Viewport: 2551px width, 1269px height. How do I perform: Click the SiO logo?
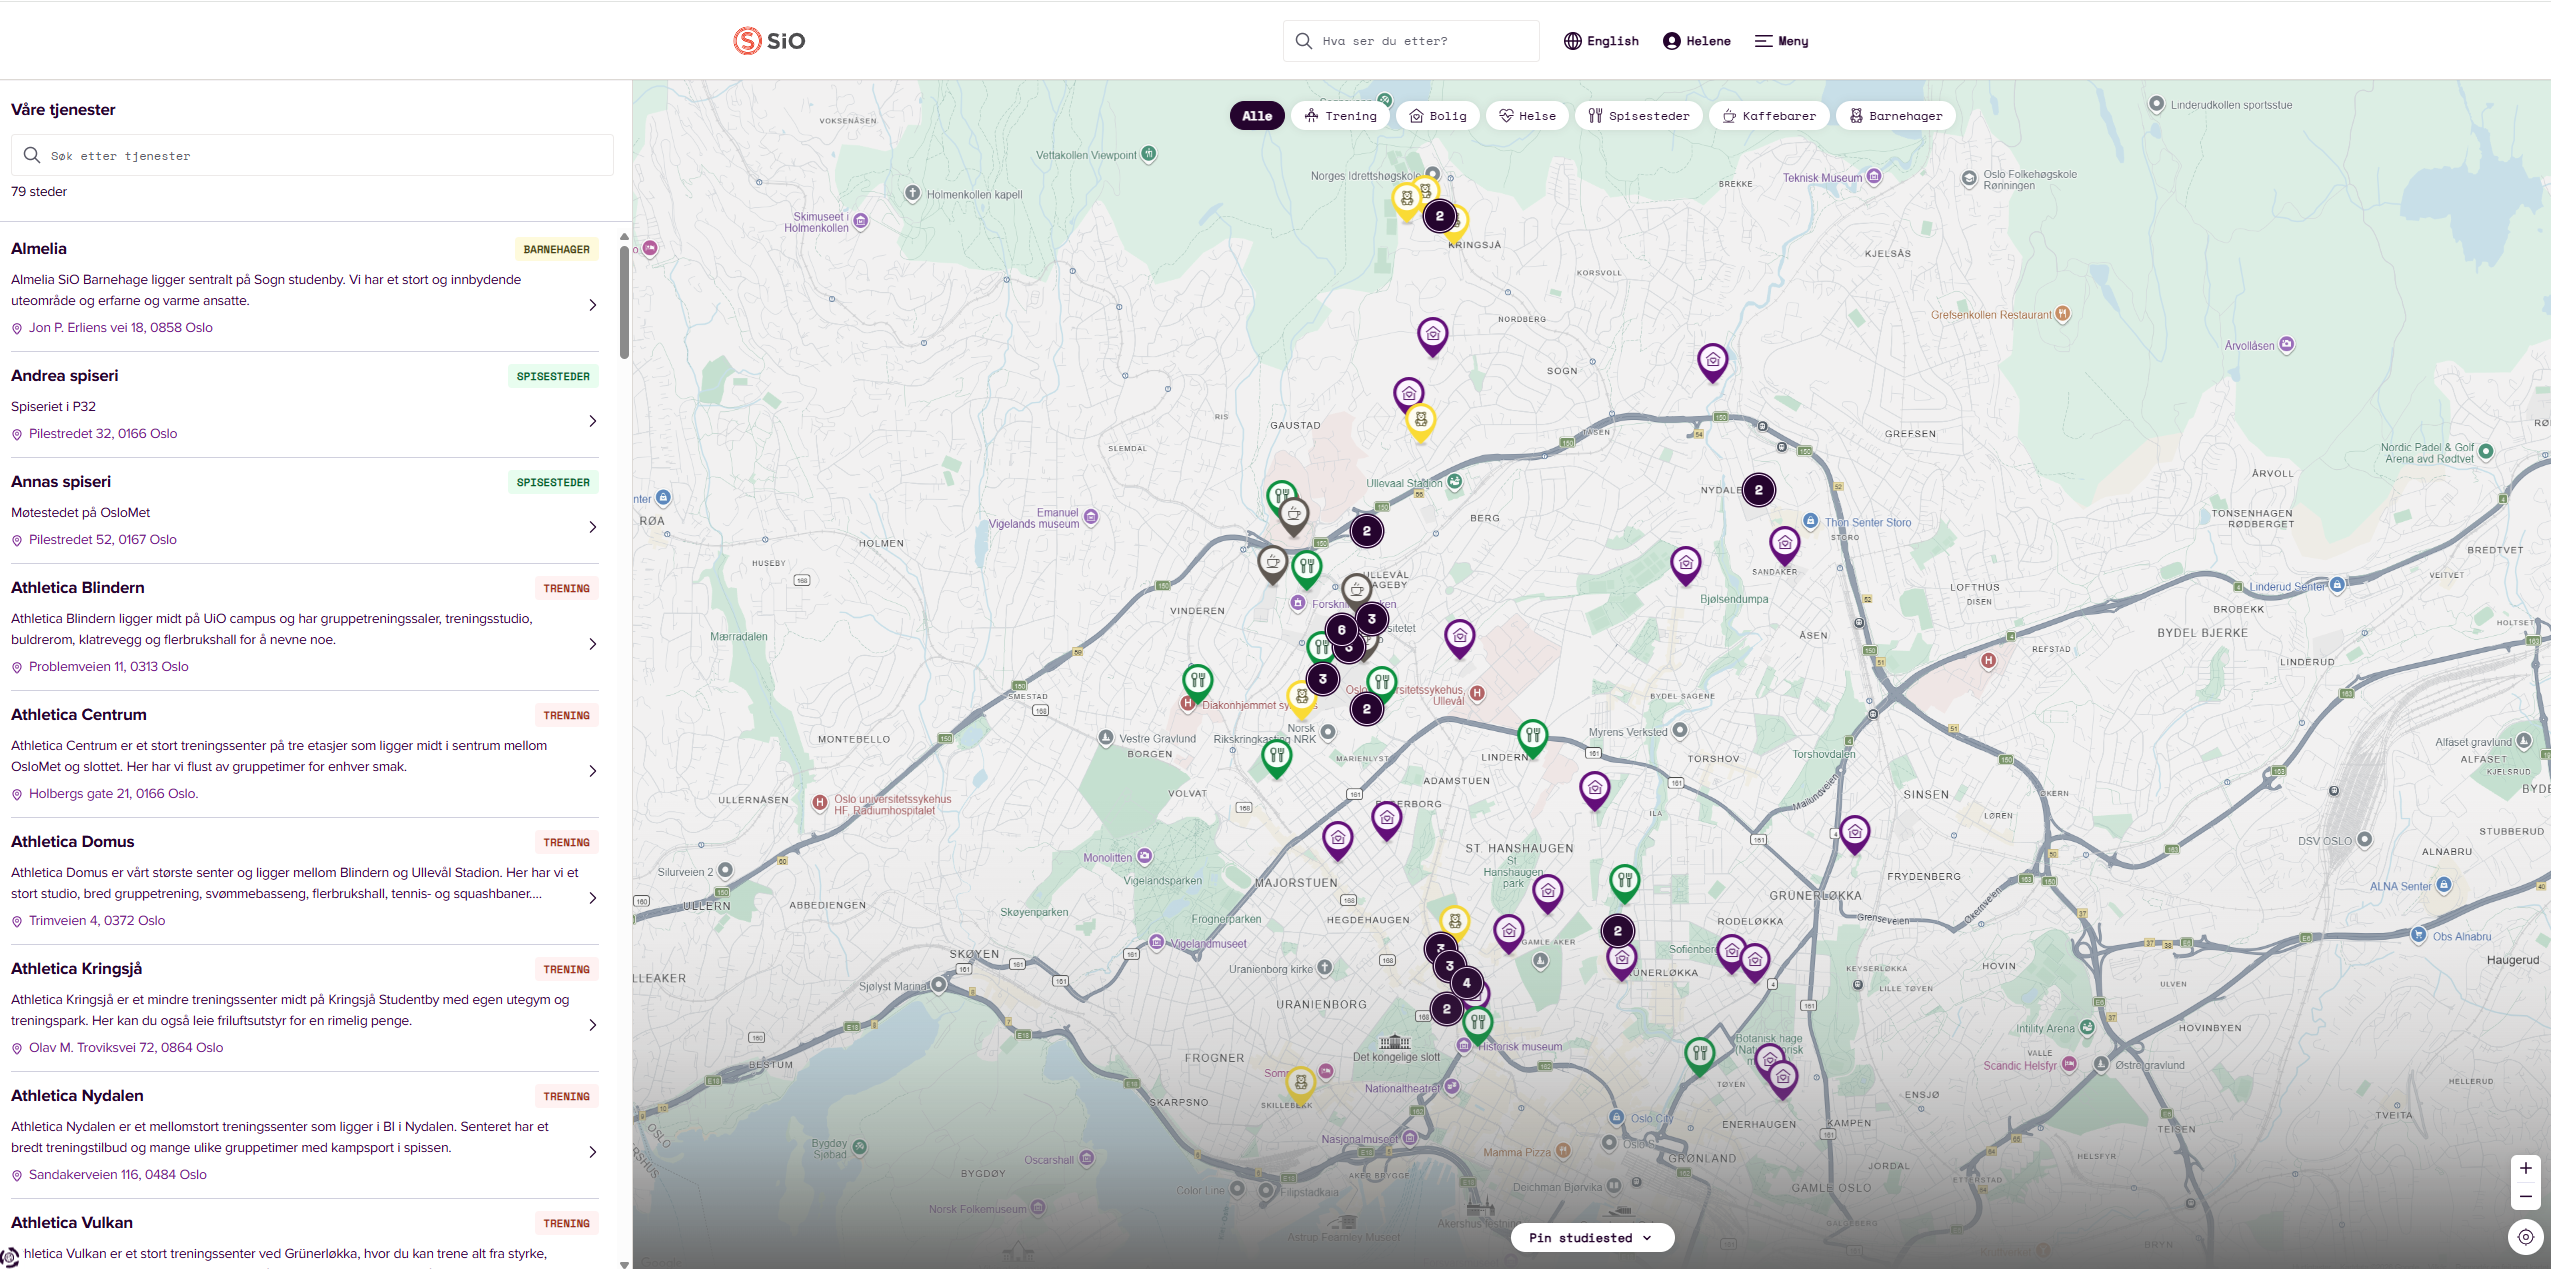click(769, 41)
